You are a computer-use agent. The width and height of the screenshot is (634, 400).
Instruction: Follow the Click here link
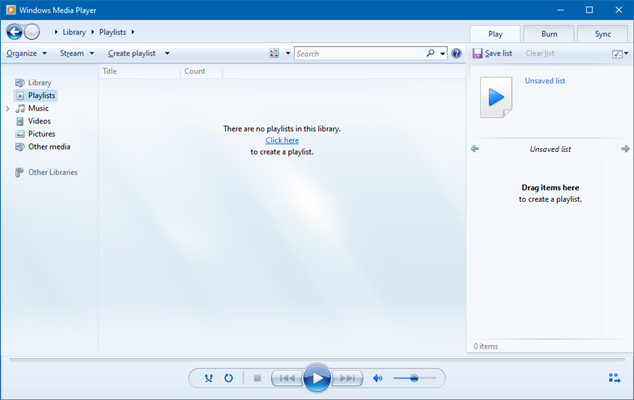click(x=282, y=140)
